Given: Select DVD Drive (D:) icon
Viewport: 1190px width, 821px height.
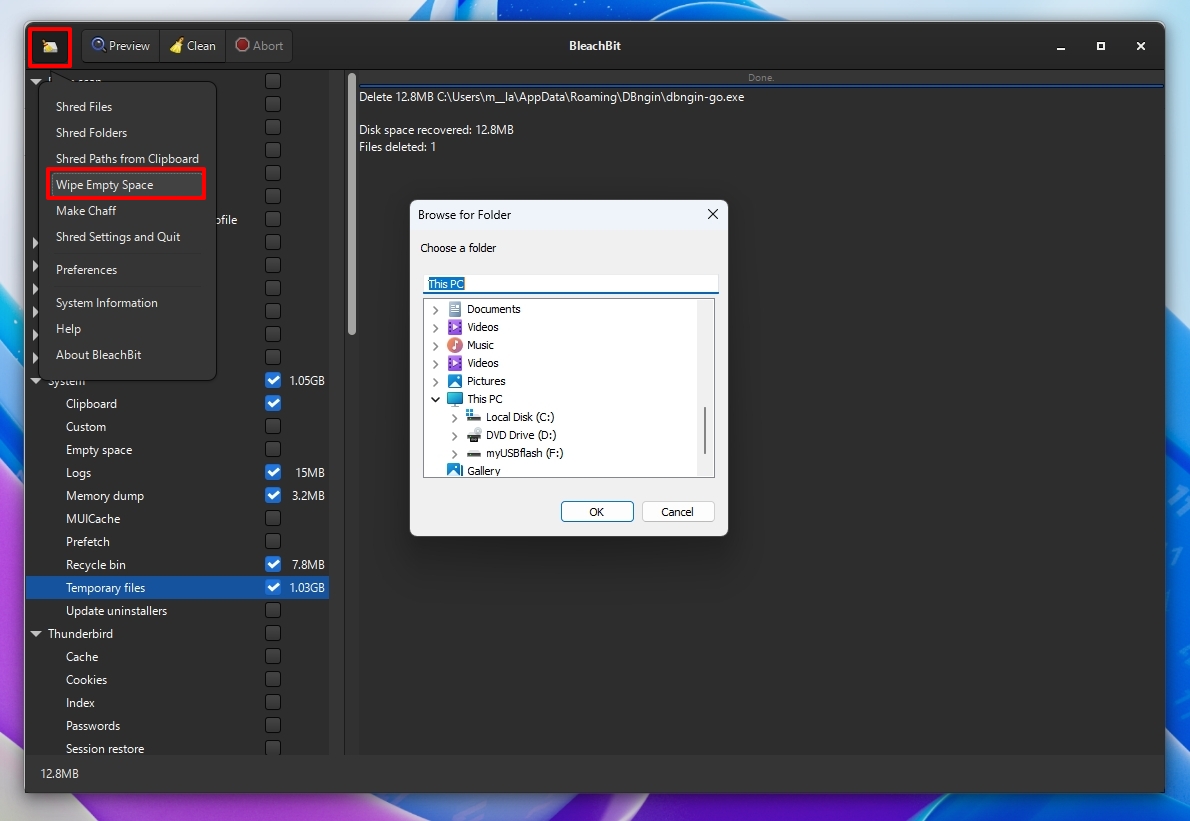Looking at the screenshot, I should click(474, 435).
